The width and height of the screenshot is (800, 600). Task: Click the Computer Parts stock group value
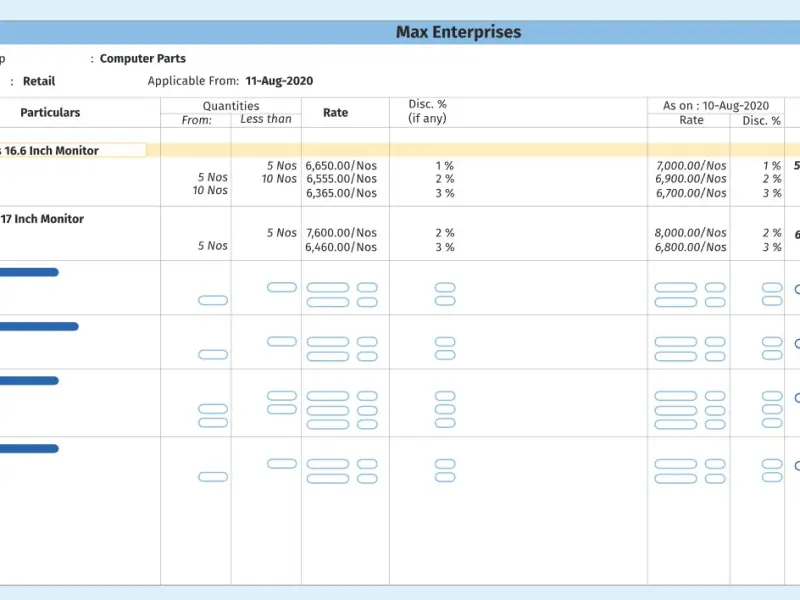tap(143, 59)
